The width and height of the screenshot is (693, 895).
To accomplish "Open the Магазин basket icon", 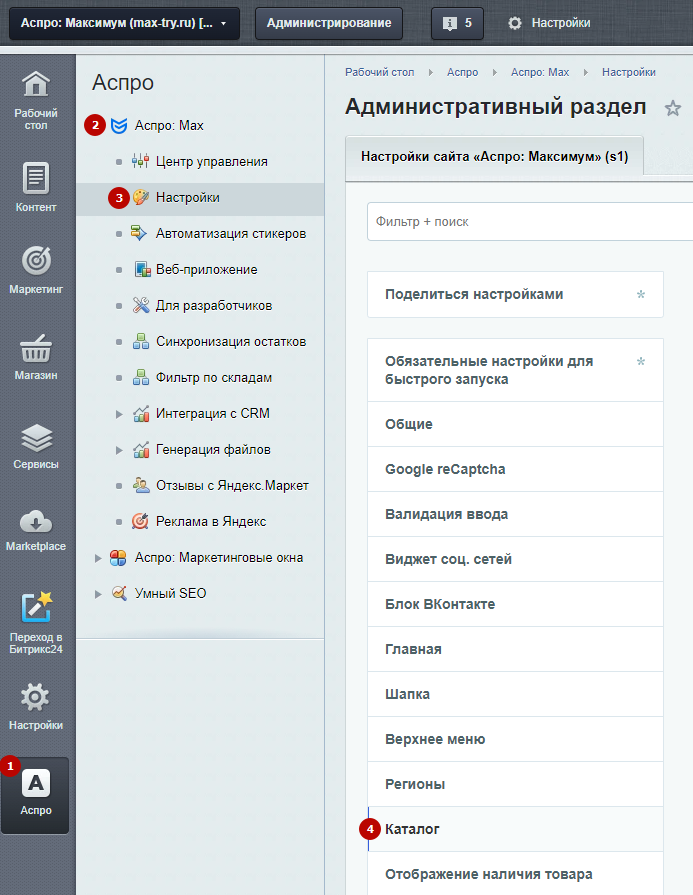I will point(35,348).
